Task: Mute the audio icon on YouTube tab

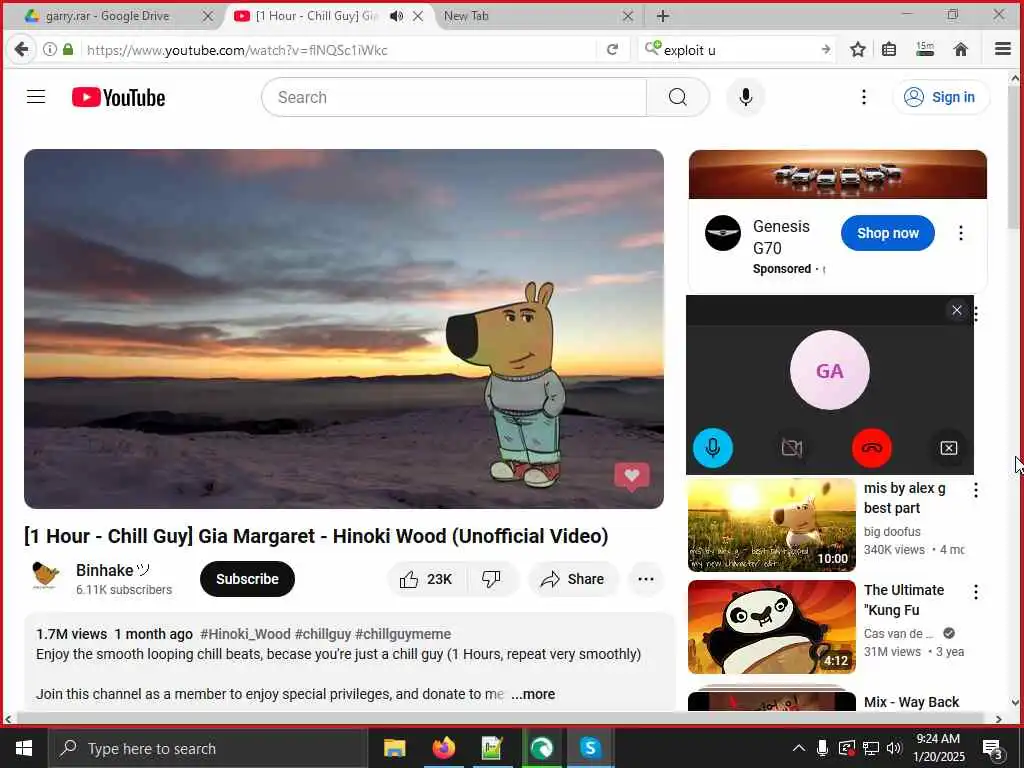Action: [x=396, y=16]
